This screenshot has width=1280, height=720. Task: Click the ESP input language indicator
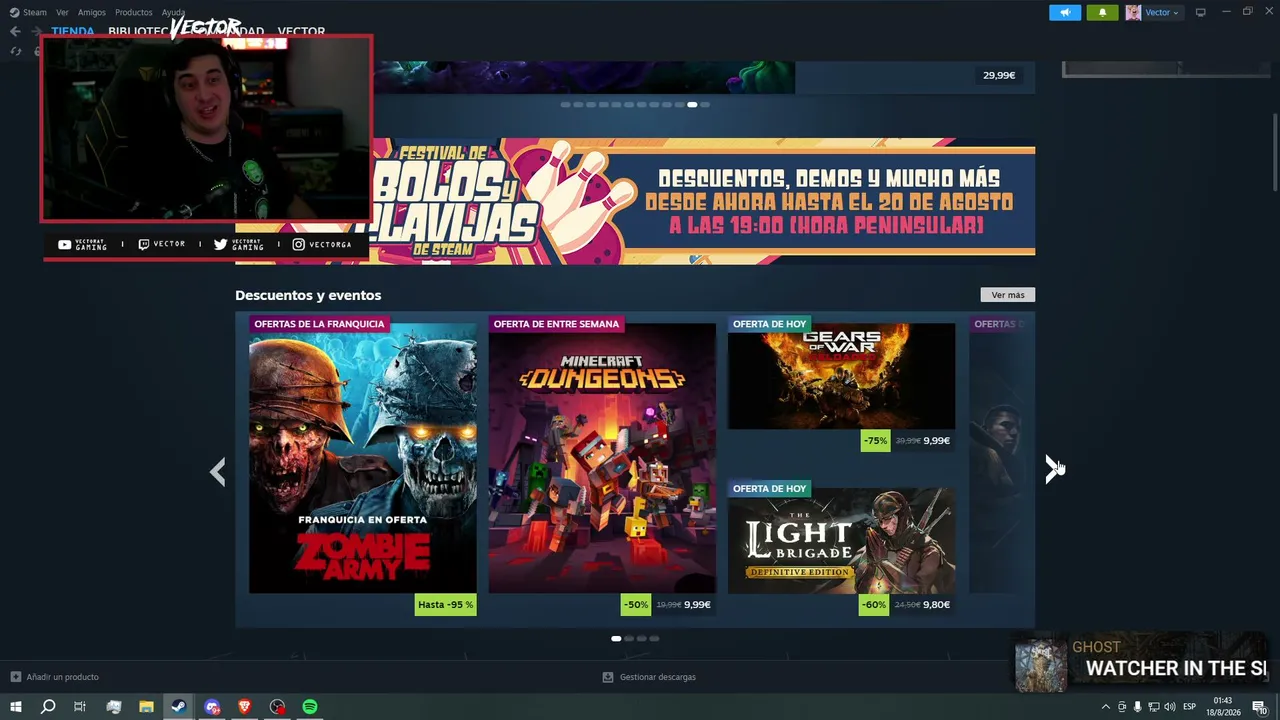click(x=1190, y=707)
